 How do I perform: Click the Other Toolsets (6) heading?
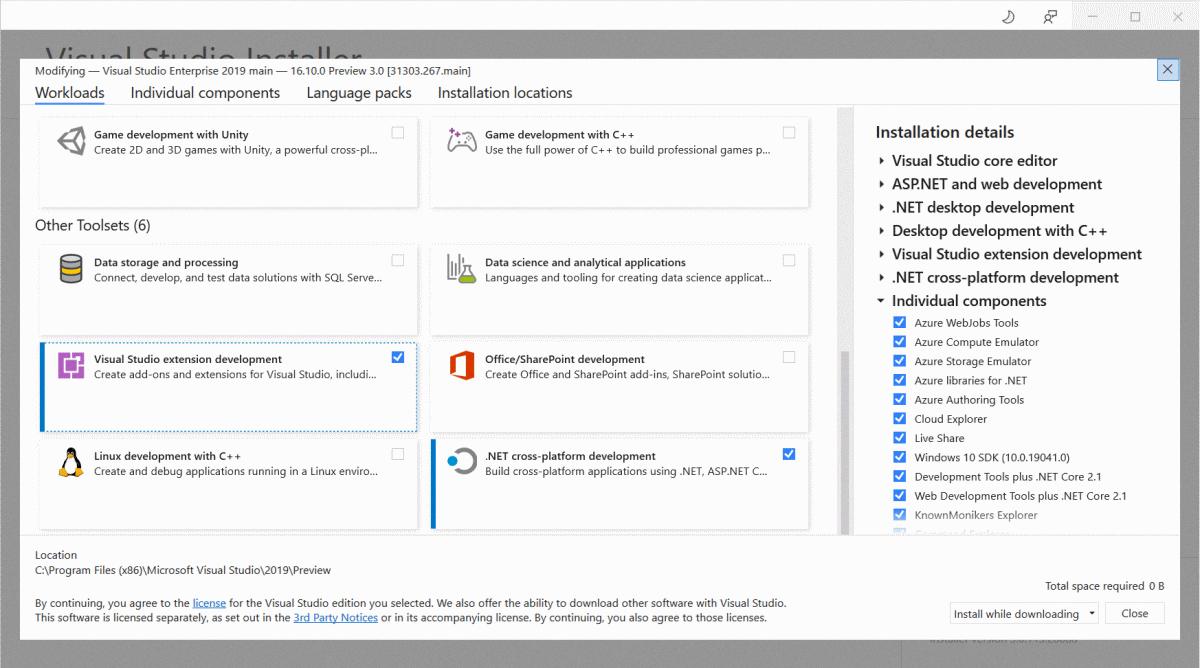click(x=93, y=225)
